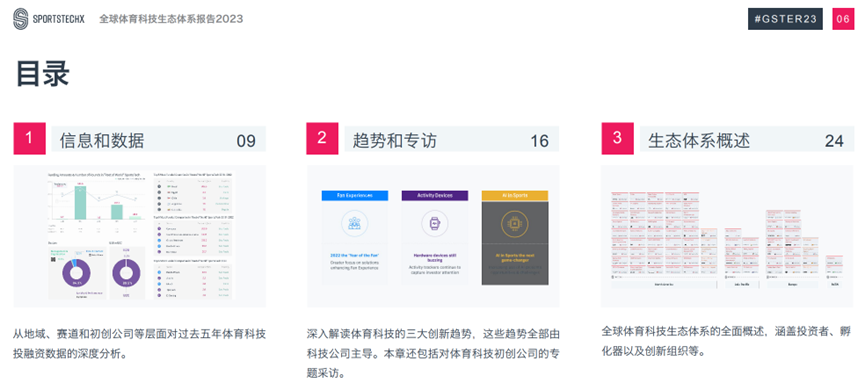
Task: Open chapter 信息和数据
Action: [x=102, y=141]
